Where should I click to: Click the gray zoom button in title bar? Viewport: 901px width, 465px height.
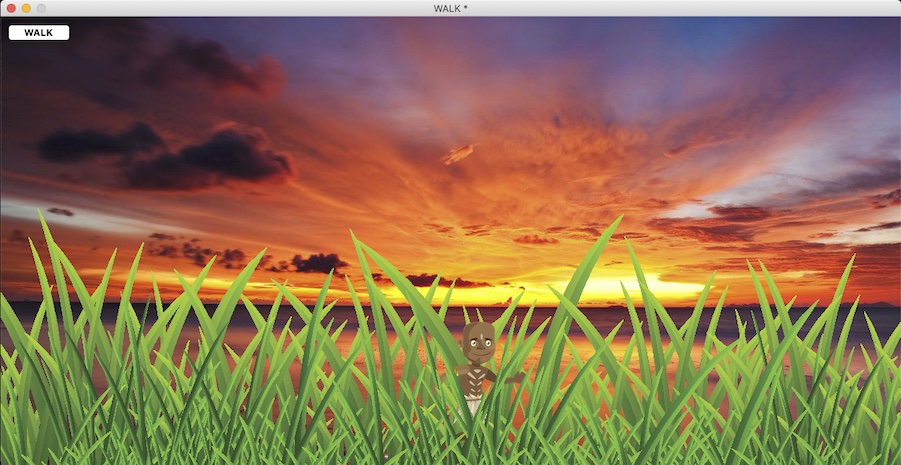coord(41,8)
